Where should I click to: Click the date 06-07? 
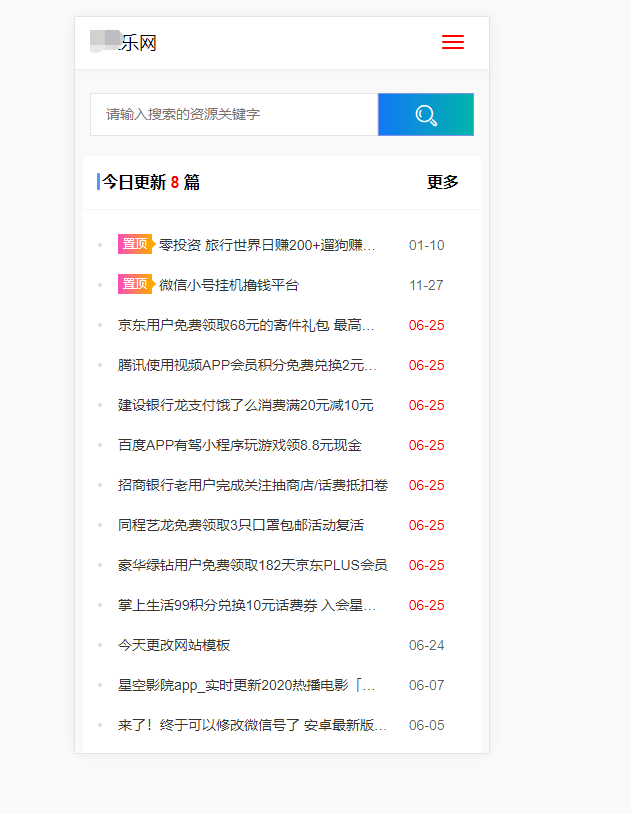[426, 685]
